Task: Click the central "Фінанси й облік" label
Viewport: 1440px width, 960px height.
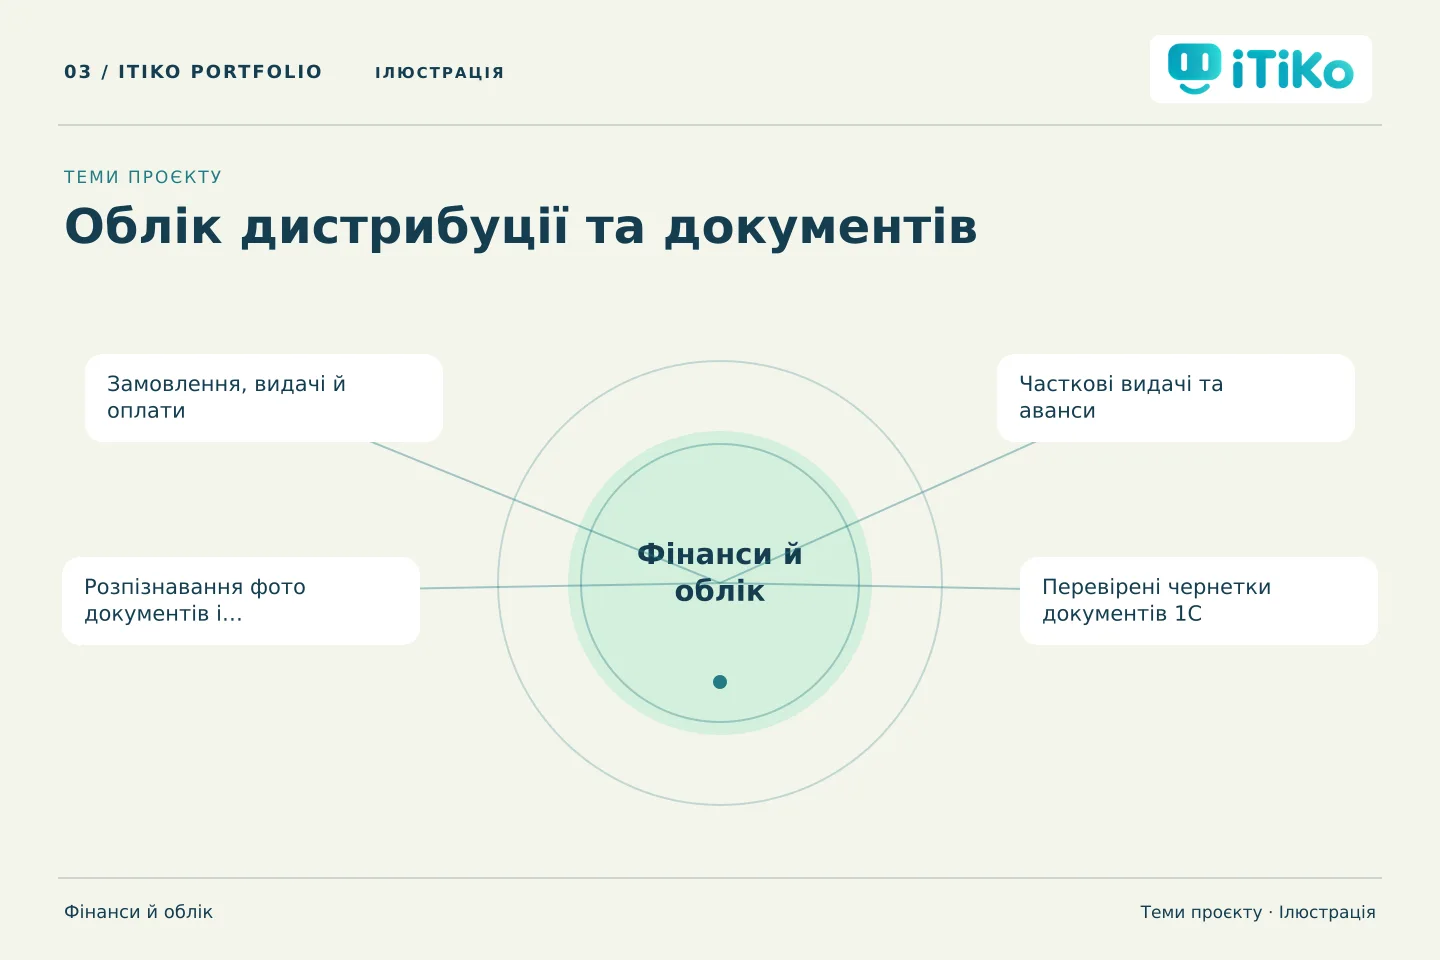Action: [x=720, y=572]
